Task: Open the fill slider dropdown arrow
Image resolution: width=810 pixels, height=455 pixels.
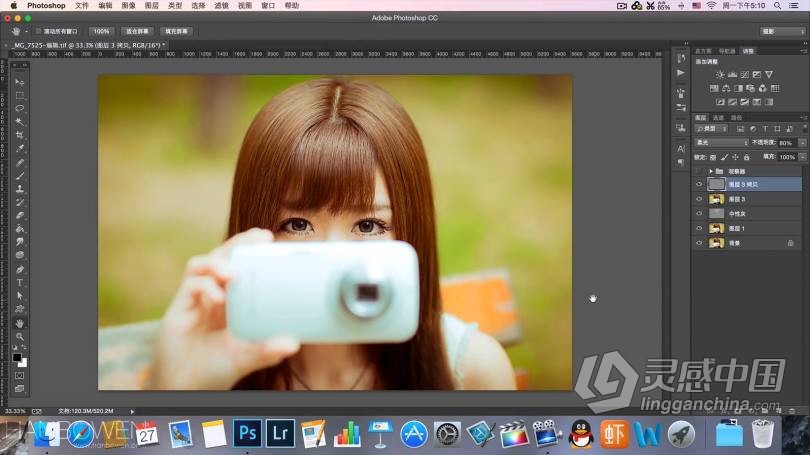Action: tap(802, 157)
